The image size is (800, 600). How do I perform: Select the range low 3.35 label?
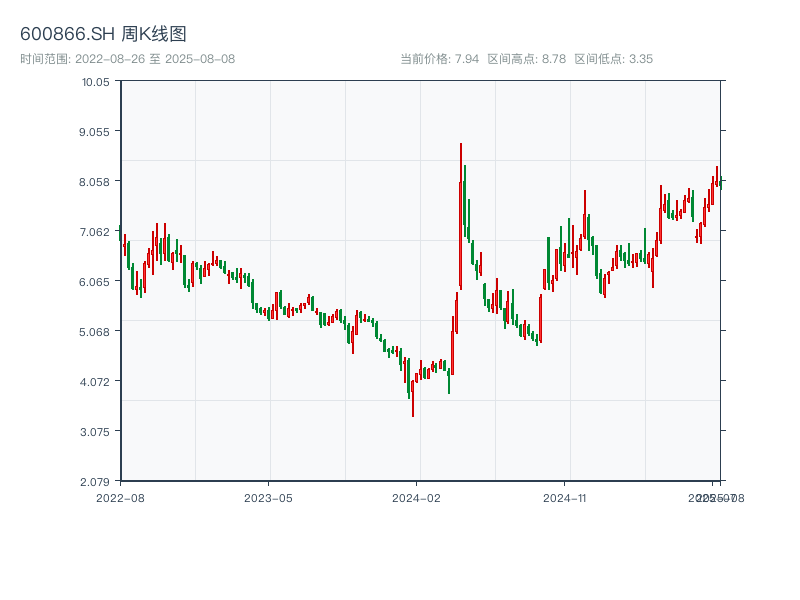614,59
